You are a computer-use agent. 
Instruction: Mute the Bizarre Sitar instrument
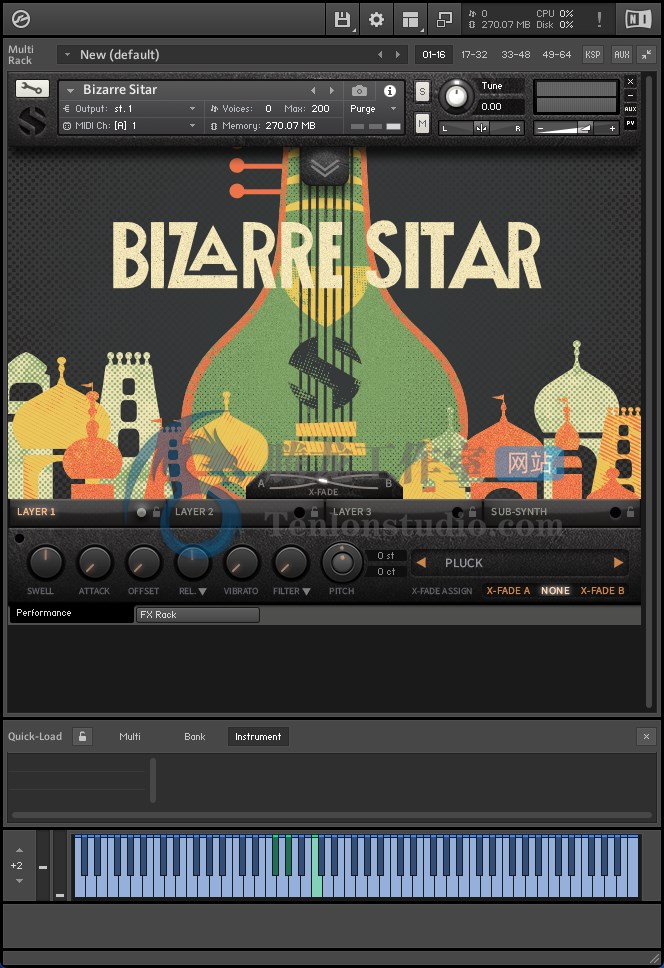[x=422, y=124]
